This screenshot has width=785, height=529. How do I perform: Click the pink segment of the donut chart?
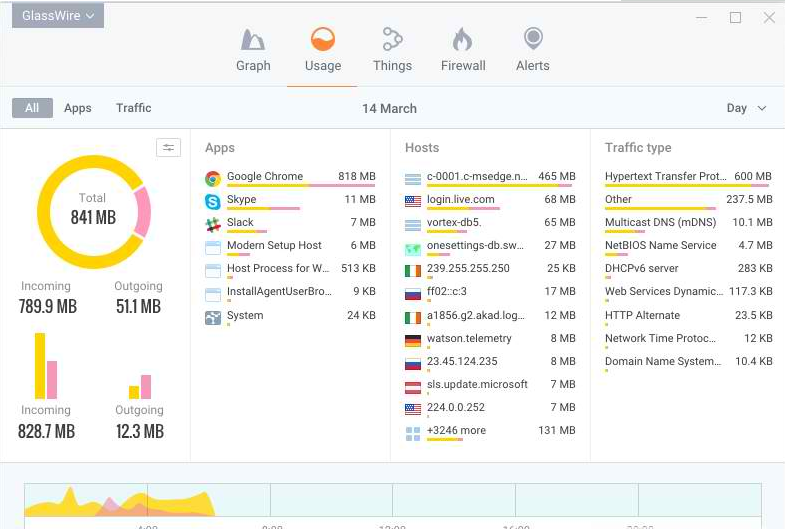144,212
